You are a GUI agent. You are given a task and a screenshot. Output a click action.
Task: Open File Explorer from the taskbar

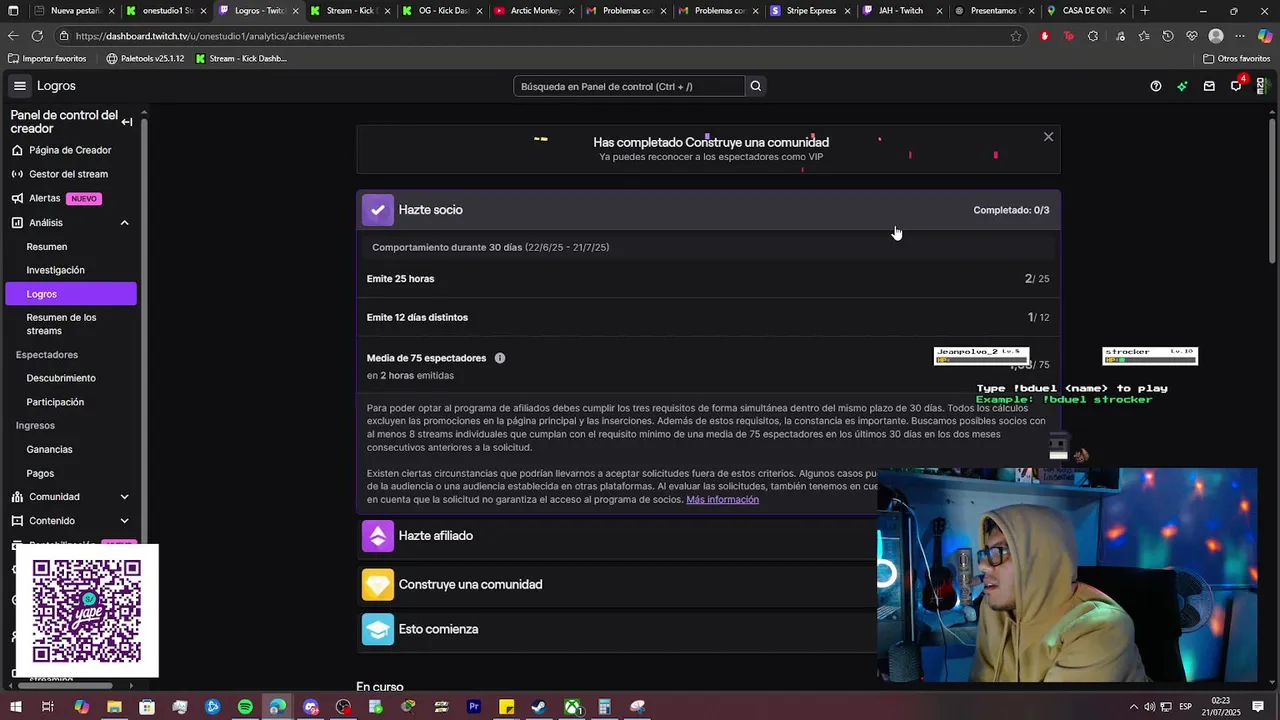tap(114, 707)
